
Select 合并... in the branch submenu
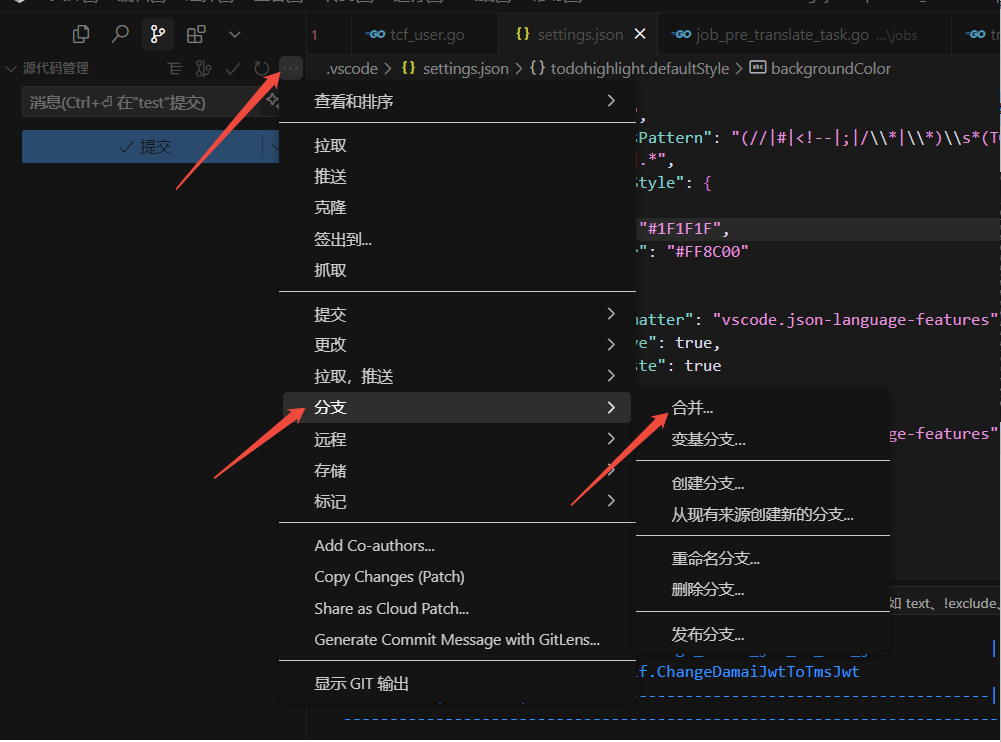(762, 407)
